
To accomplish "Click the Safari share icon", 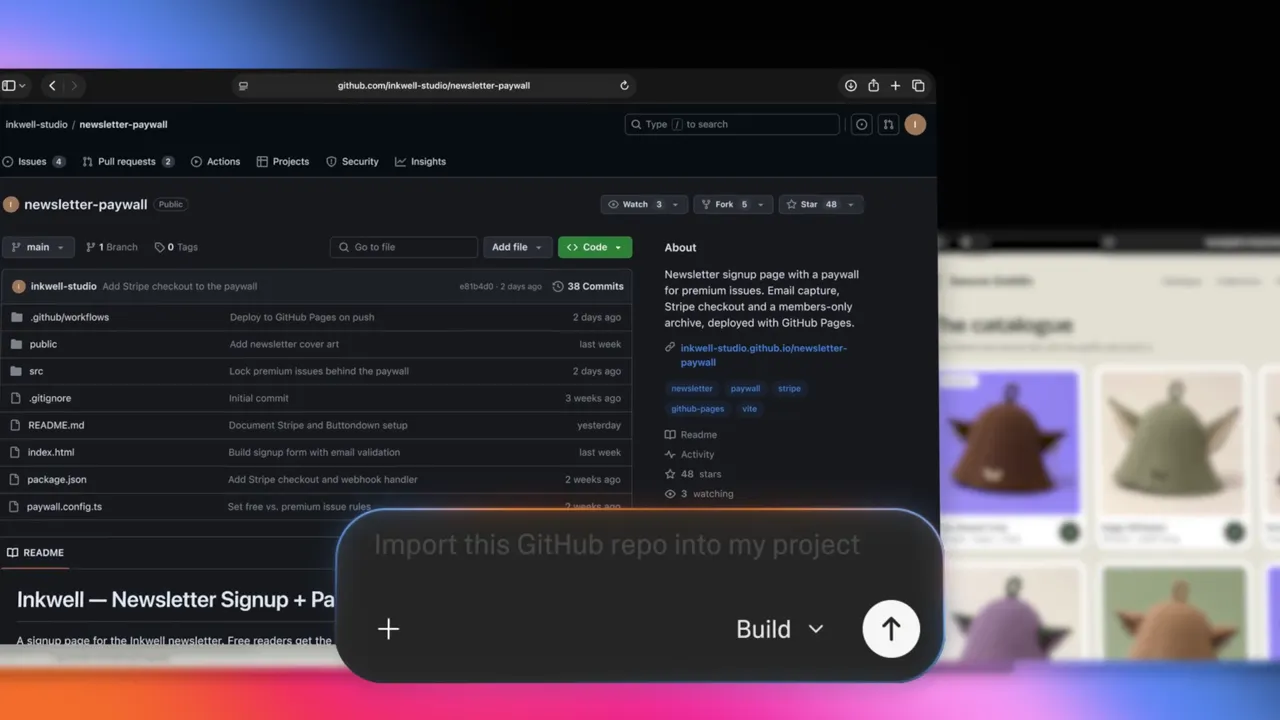I will coord(873,86).
